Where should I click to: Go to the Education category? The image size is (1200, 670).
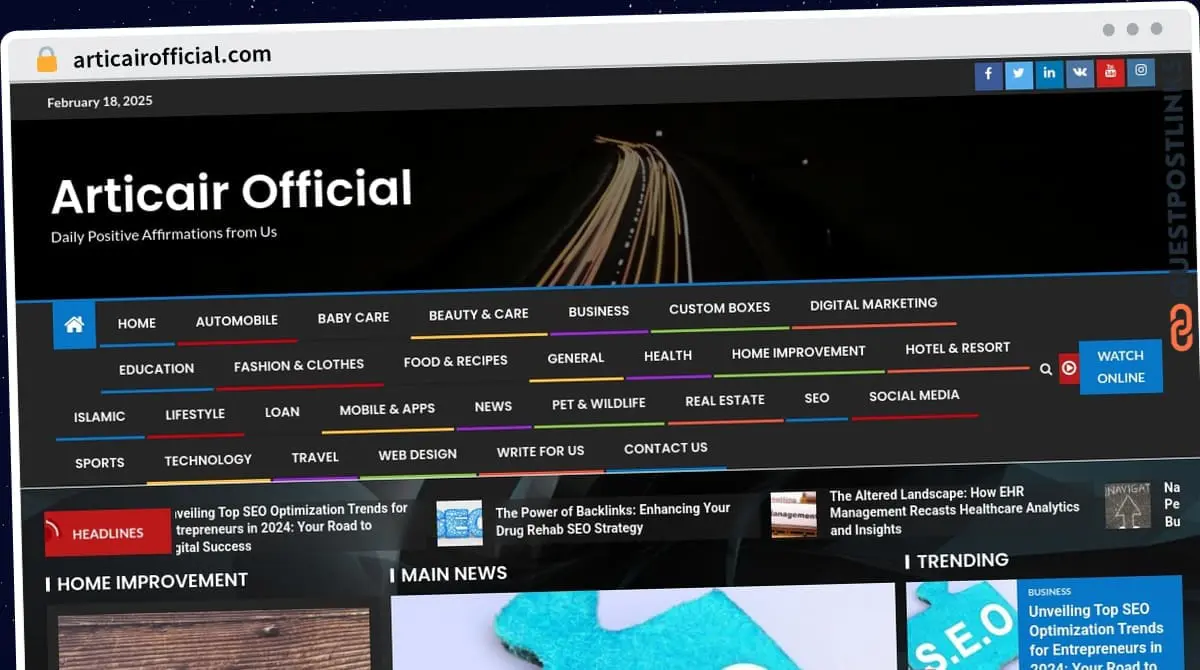pyautogui.click(x=156, y=369)
